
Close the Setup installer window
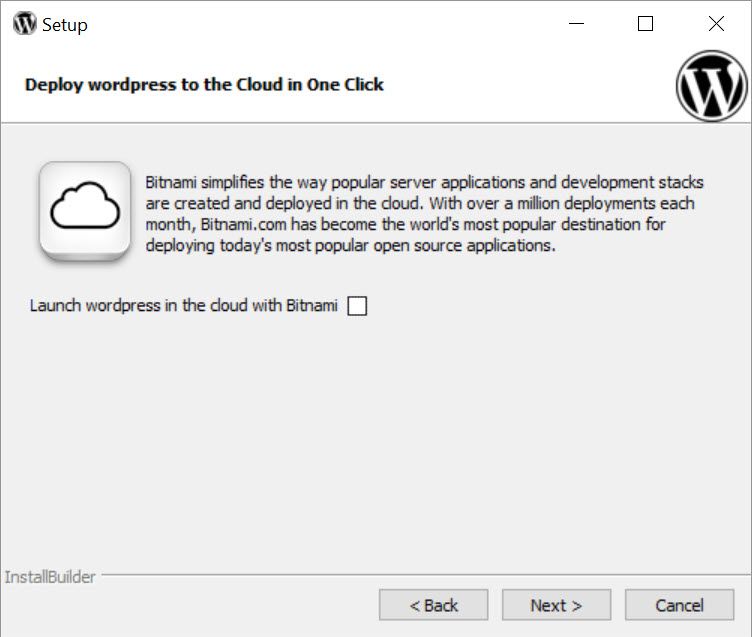(x=716, y=23)
